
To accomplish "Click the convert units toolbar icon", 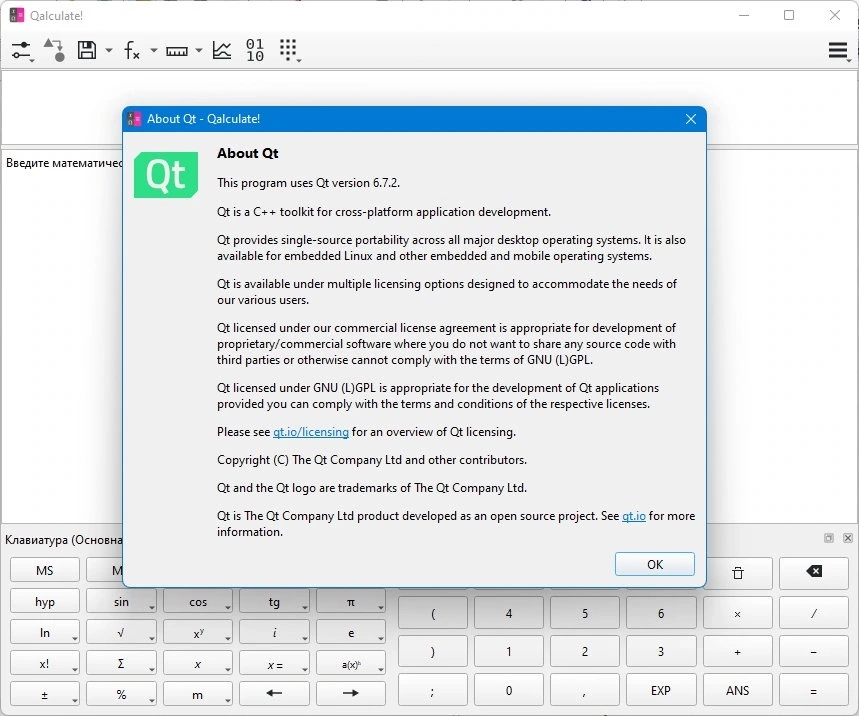I will [55, 50].
